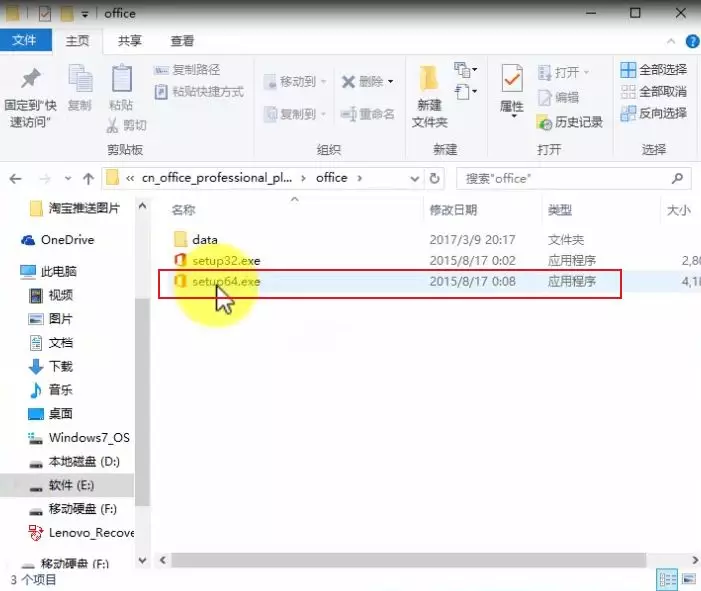Click Invert selection in ribbon
This screenshot has width=701, height=591.
pos(654,113)
